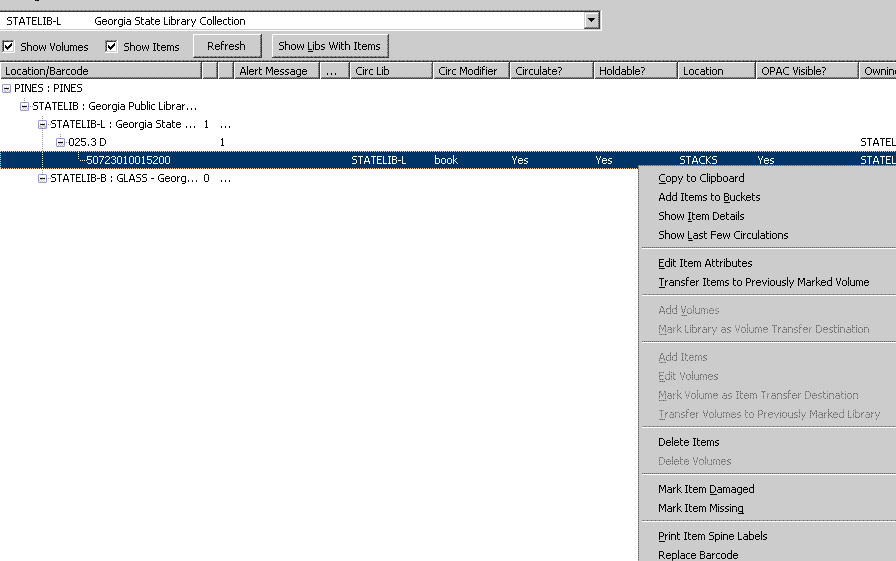
Task: Toggle the Show Volumes checkbox
Action: [8, 46]
